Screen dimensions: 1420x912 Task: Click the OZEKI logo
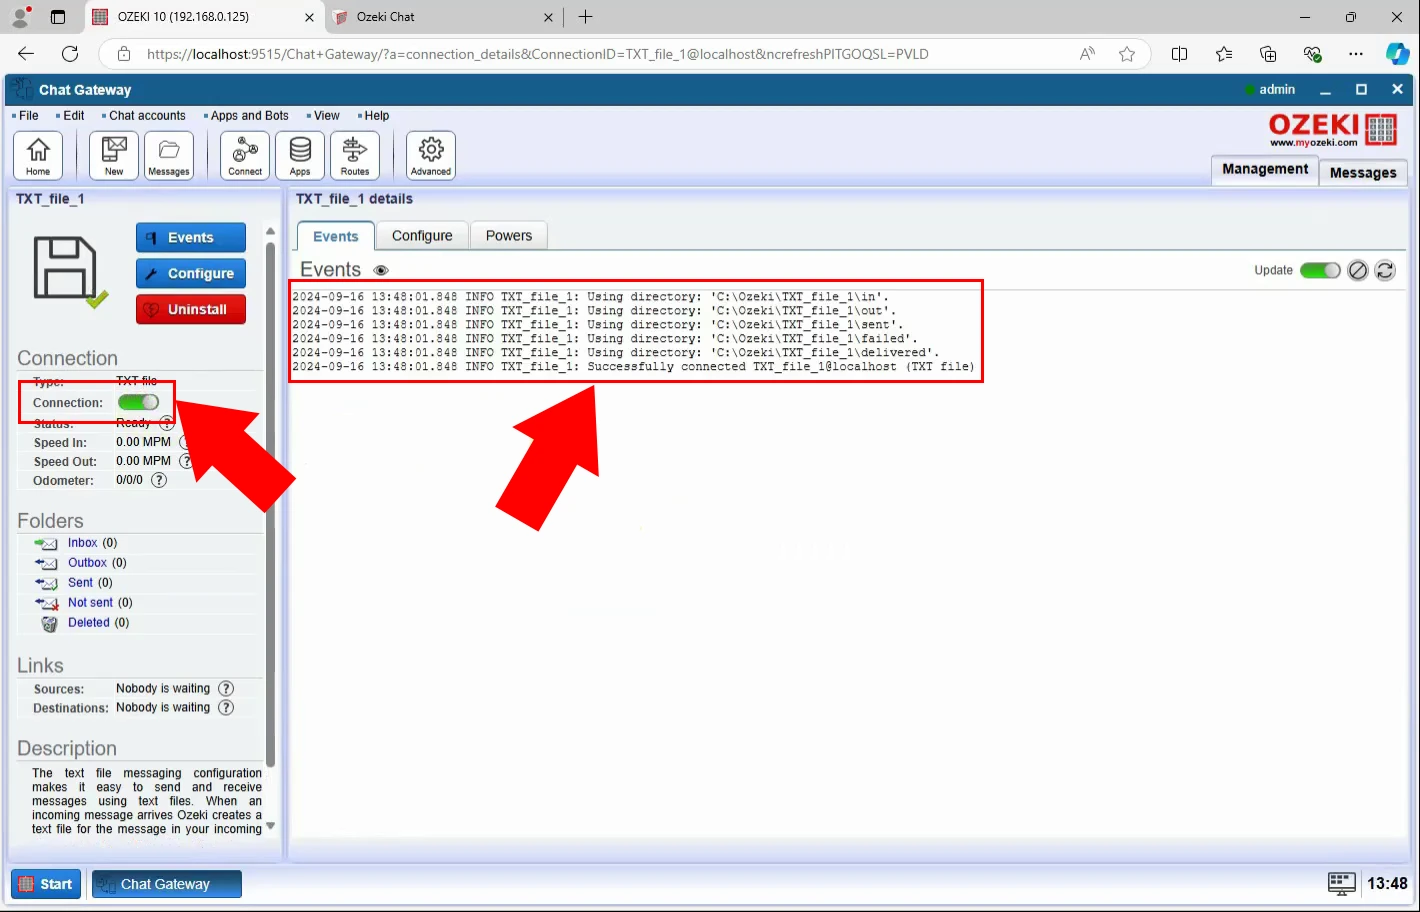tap(1332, 130)
